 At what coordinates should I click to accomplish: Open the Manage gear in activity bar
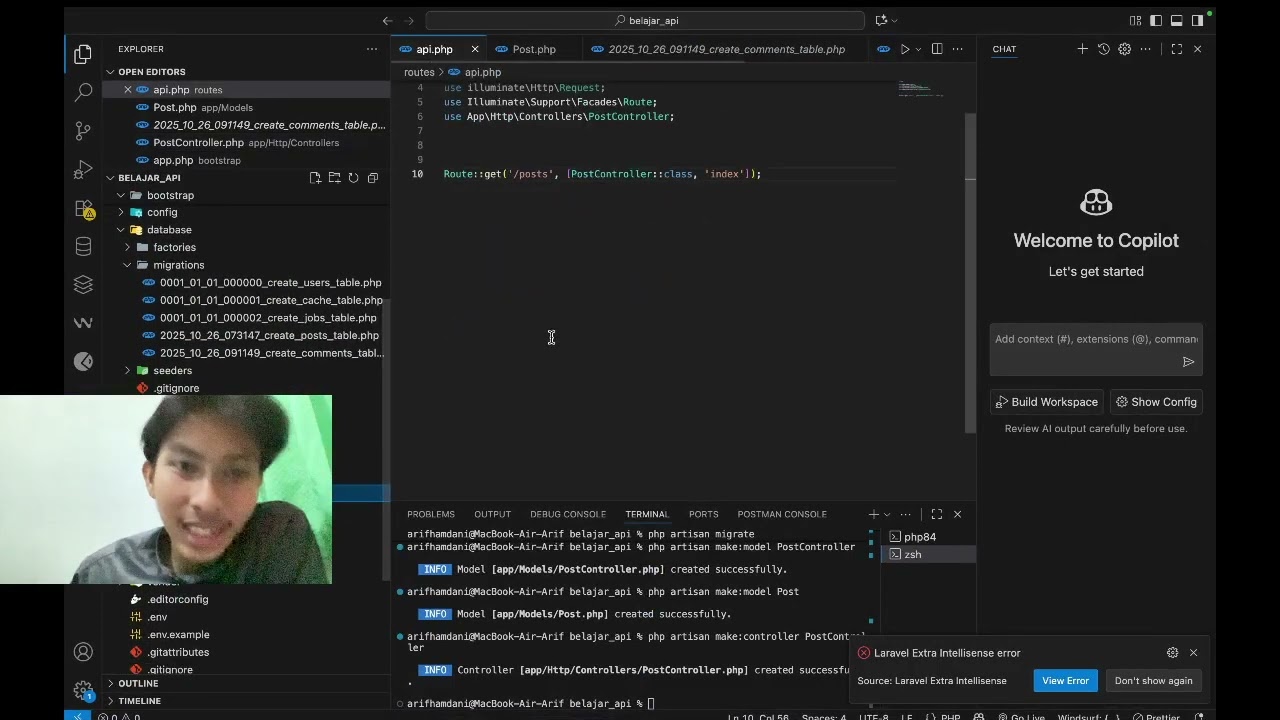click(83, 690)
